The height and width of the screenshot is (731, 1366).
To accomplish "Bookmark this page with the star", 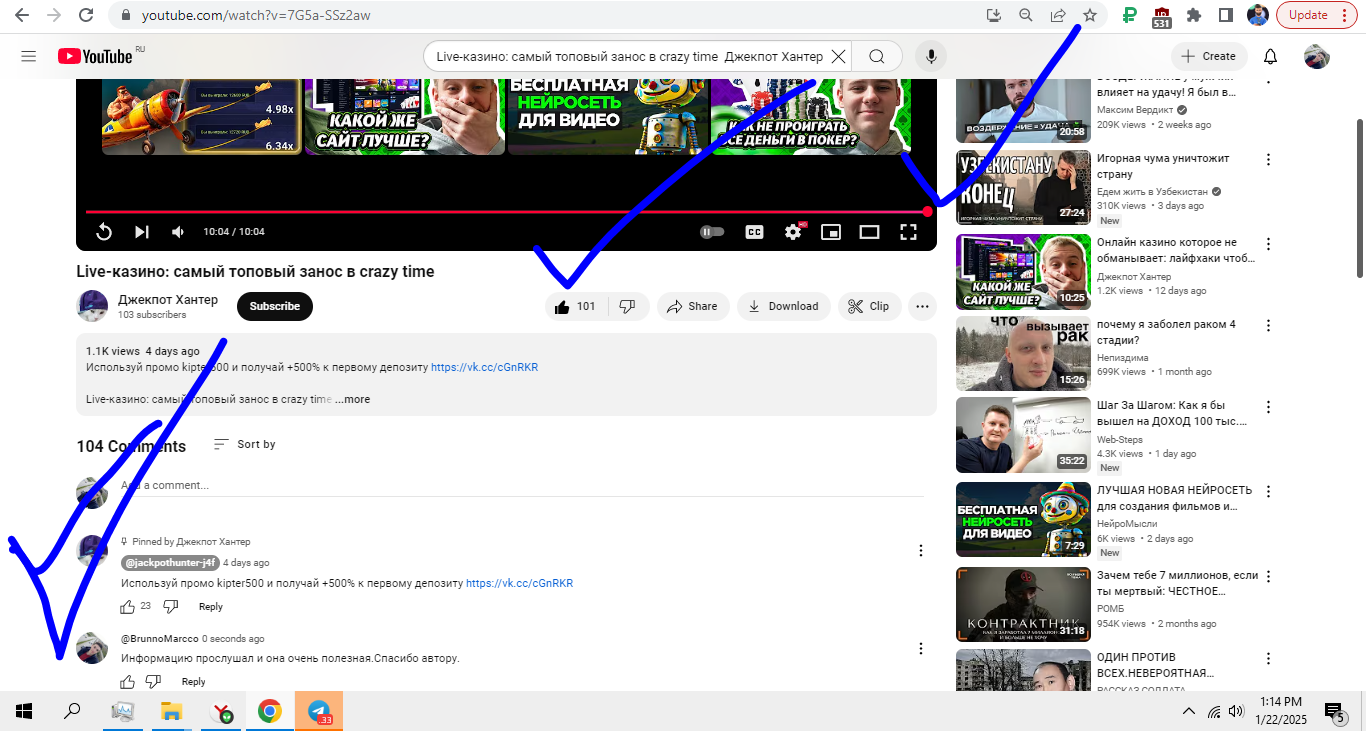I will coord(1090,15).
